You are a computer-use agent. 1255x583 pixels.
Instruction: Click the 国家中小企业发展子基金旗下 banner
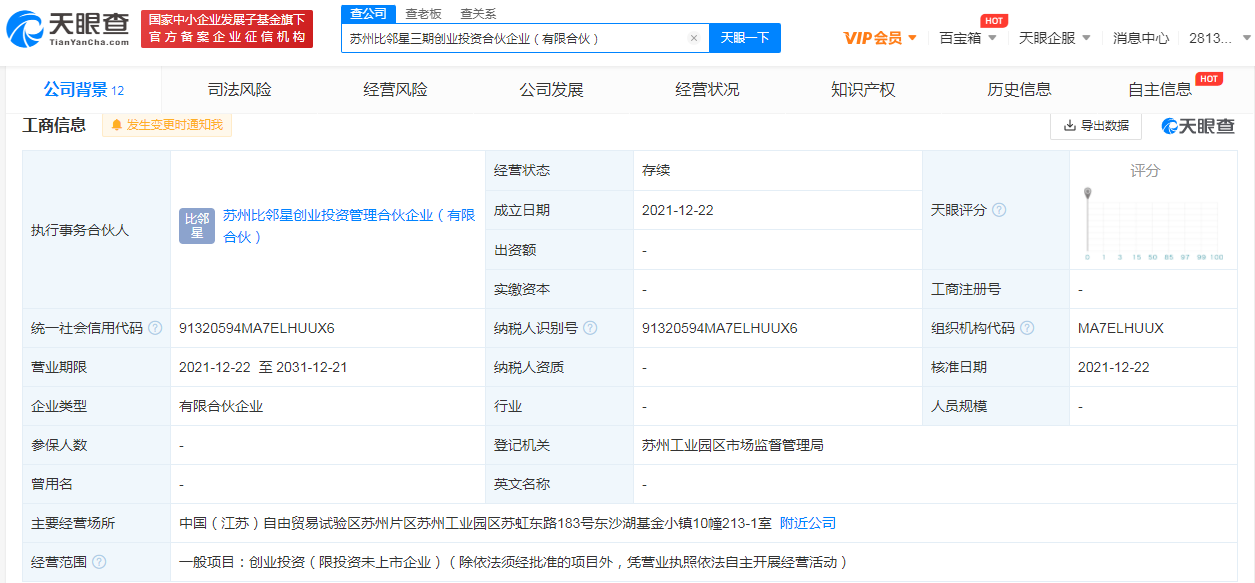pos(227,29)
